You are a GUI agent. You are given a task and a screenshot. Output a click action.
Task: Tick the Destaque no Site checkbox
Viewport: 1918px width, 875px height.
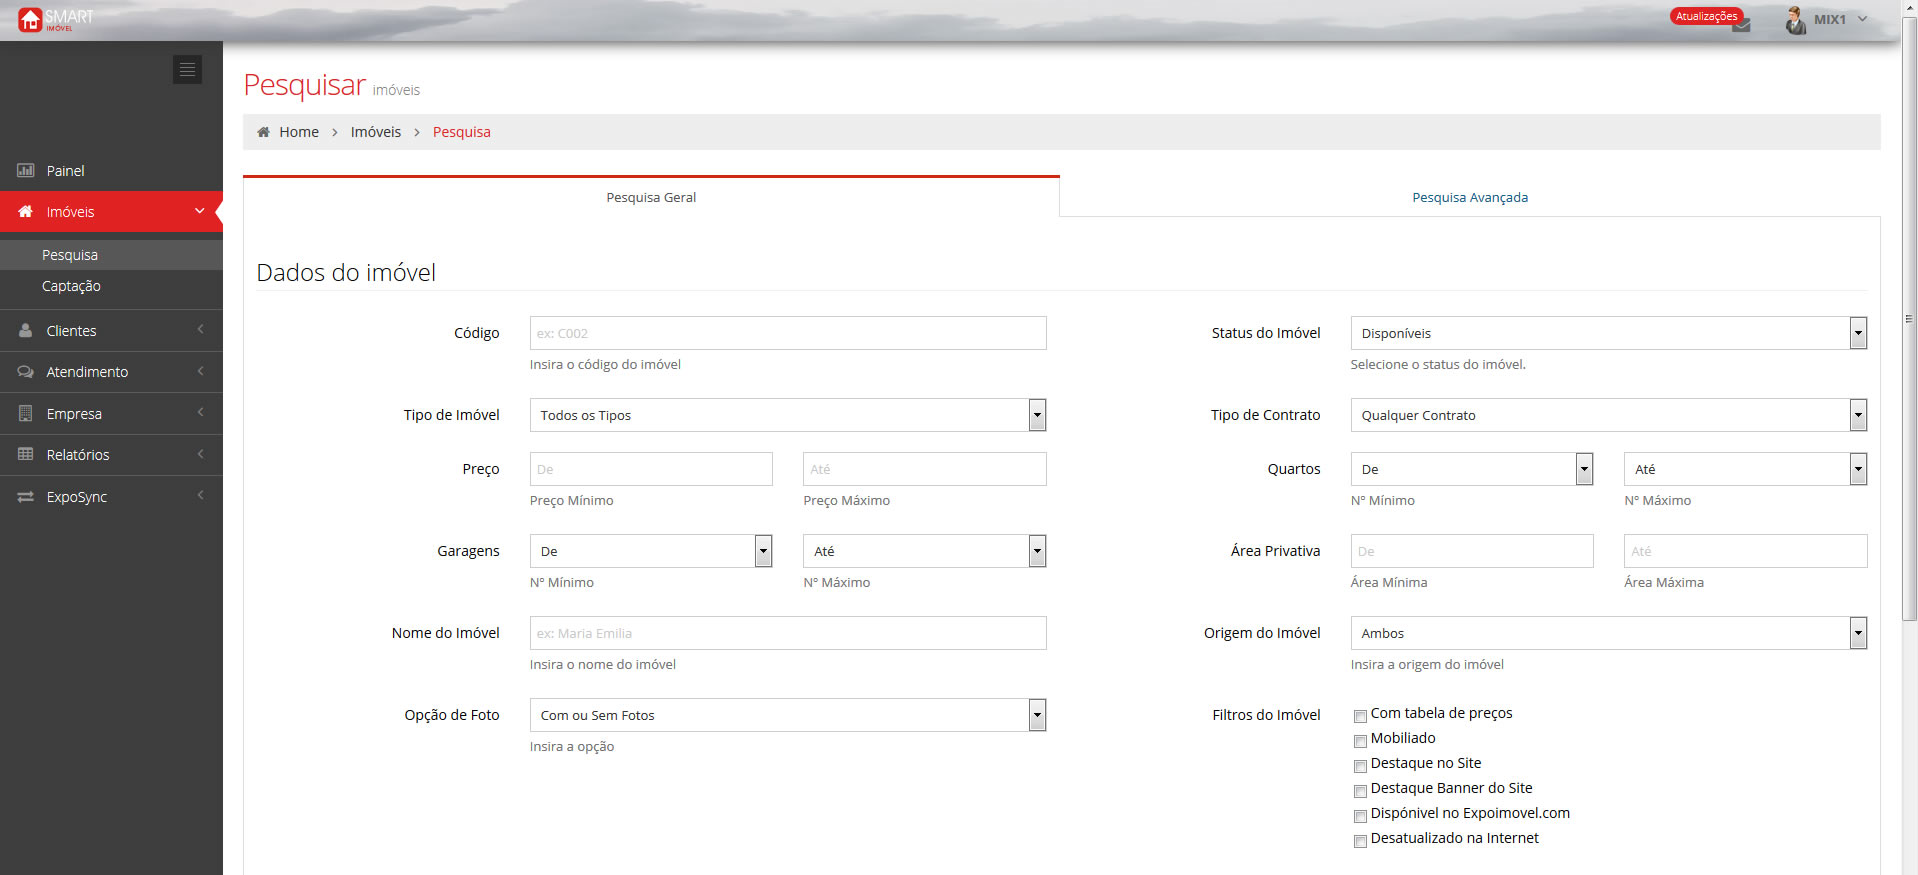(x=1360, y=766)
